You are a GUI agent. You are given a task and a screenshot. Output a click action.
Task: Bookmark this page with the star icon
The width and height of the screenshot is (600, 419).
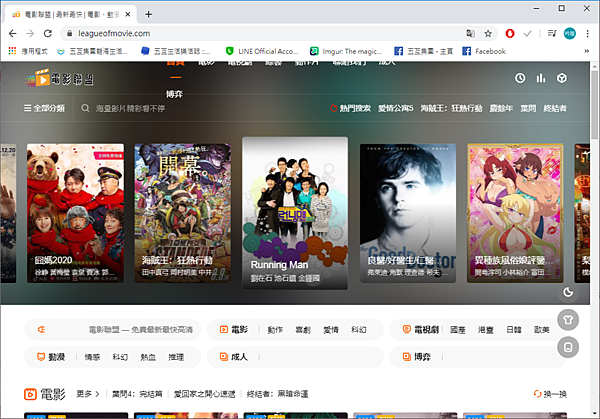[x=488, y=34]
